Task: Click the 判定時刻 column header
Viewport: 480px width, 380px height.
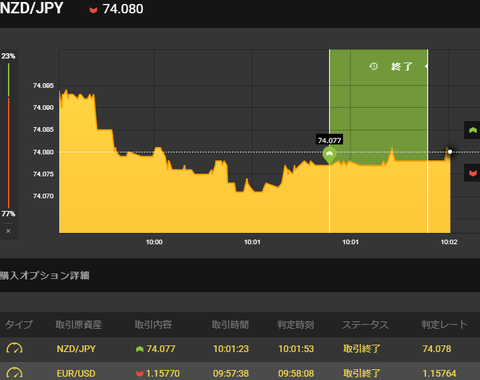Action: [x=296, y=324]
